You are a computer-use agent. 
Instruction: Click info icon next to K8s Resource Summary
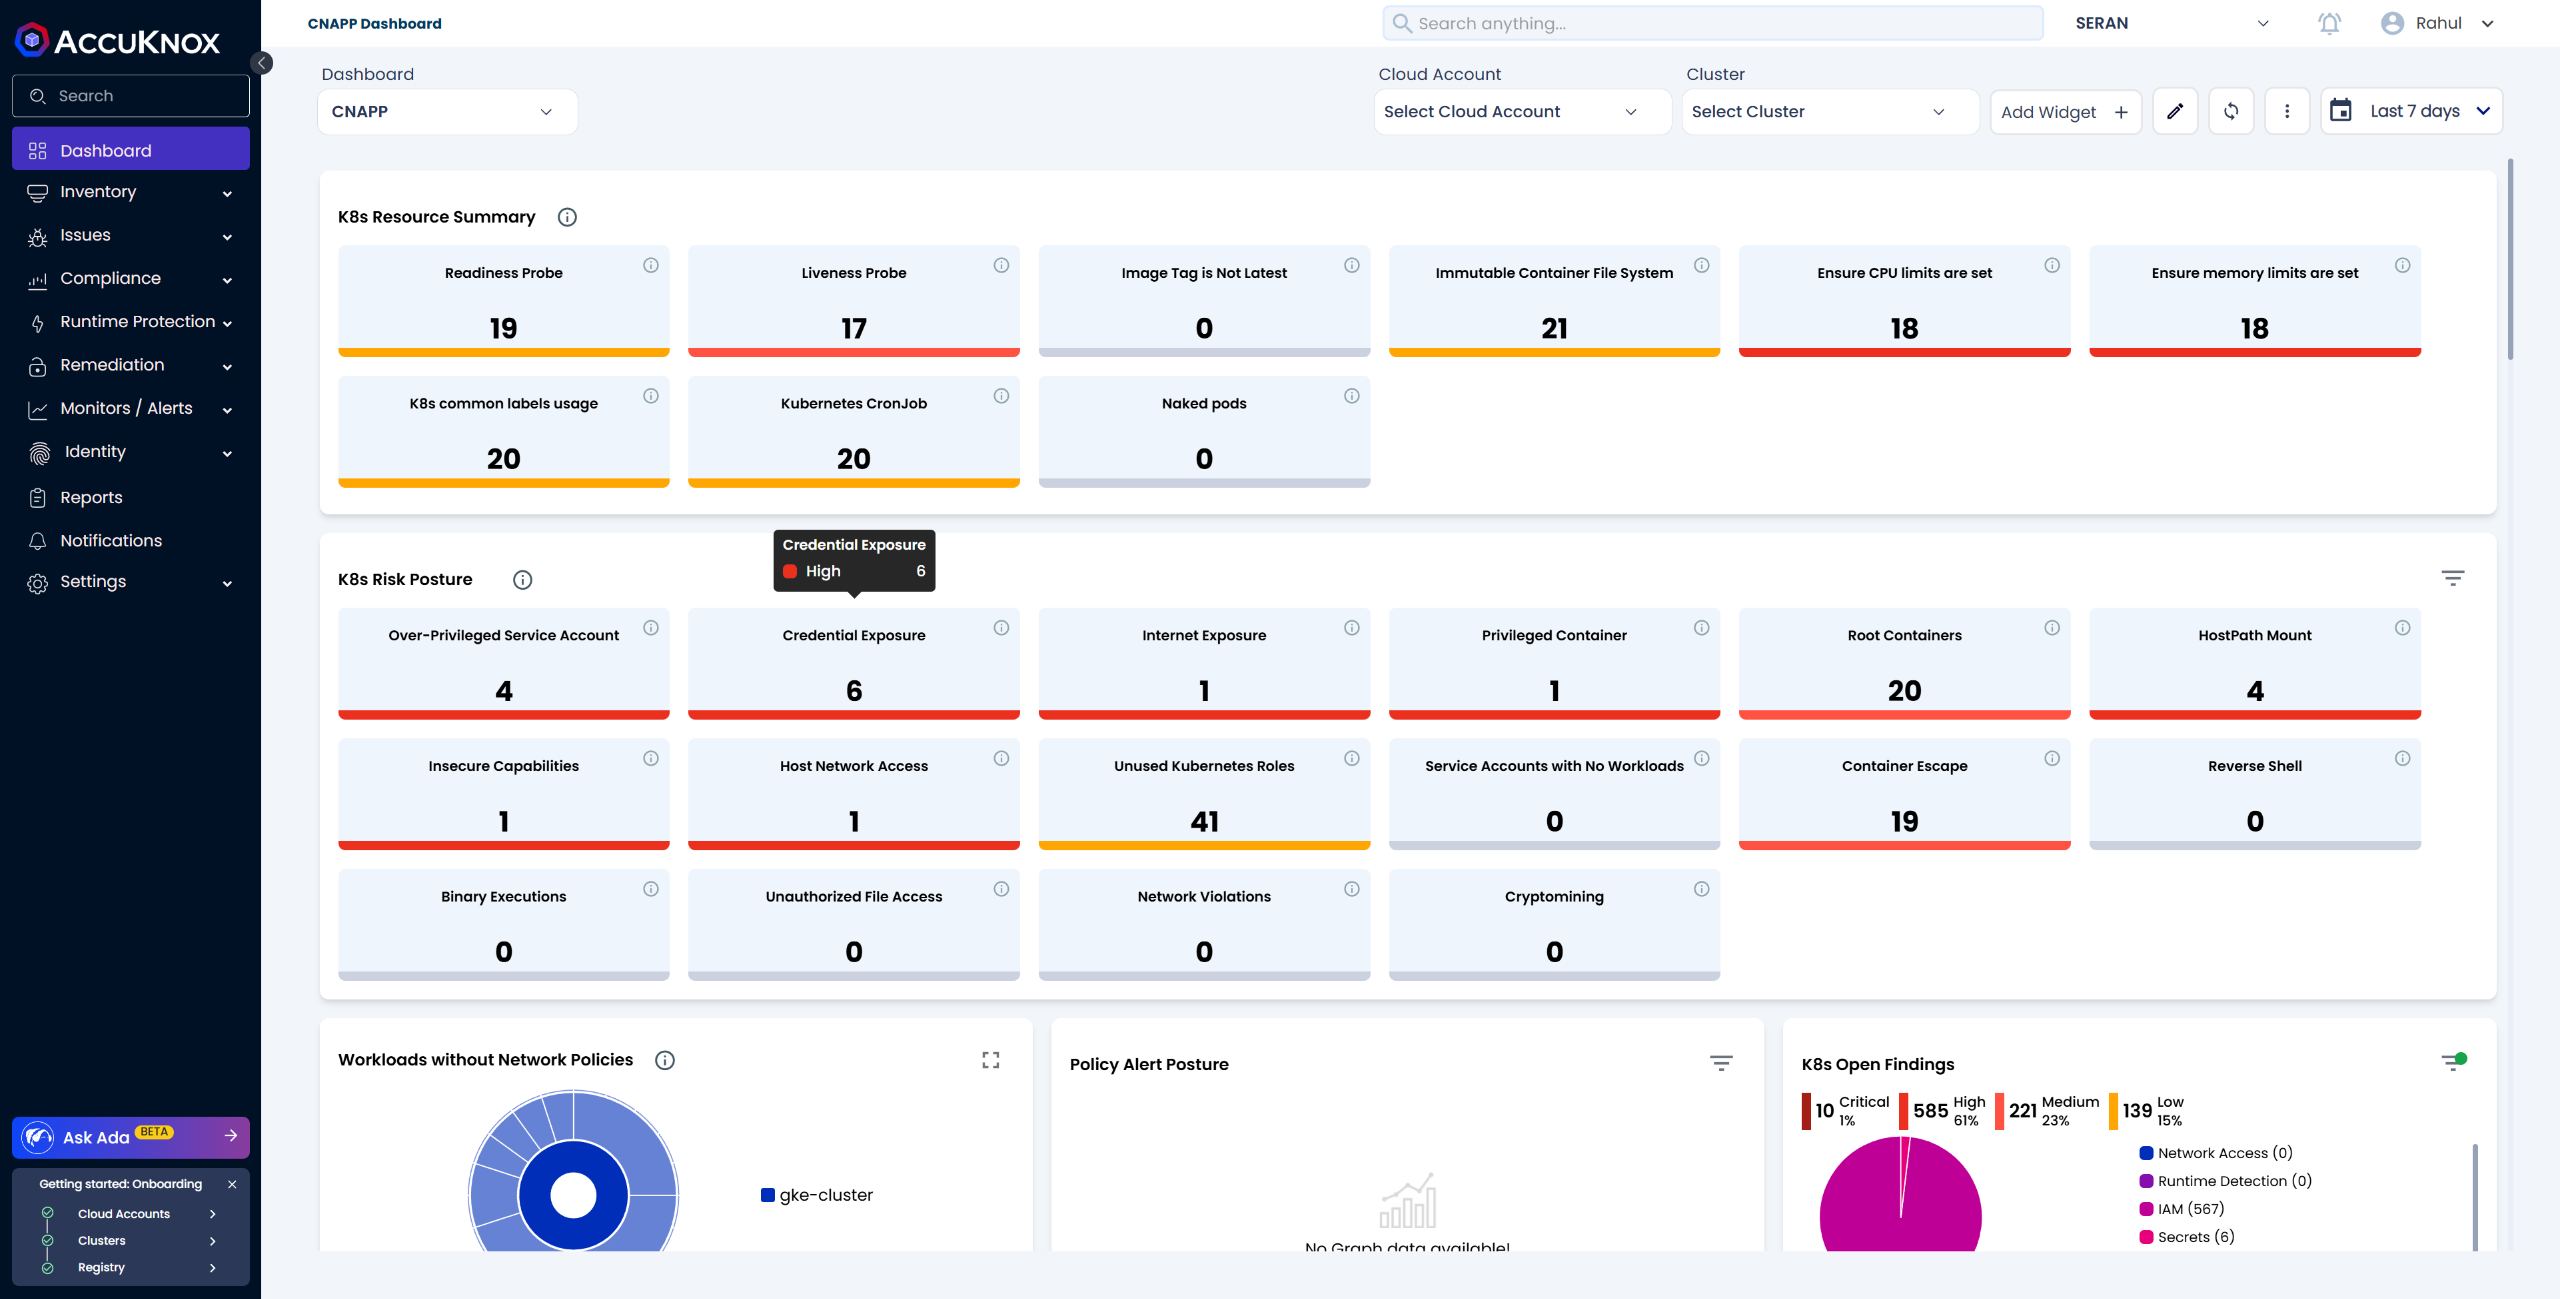(567, 217)
